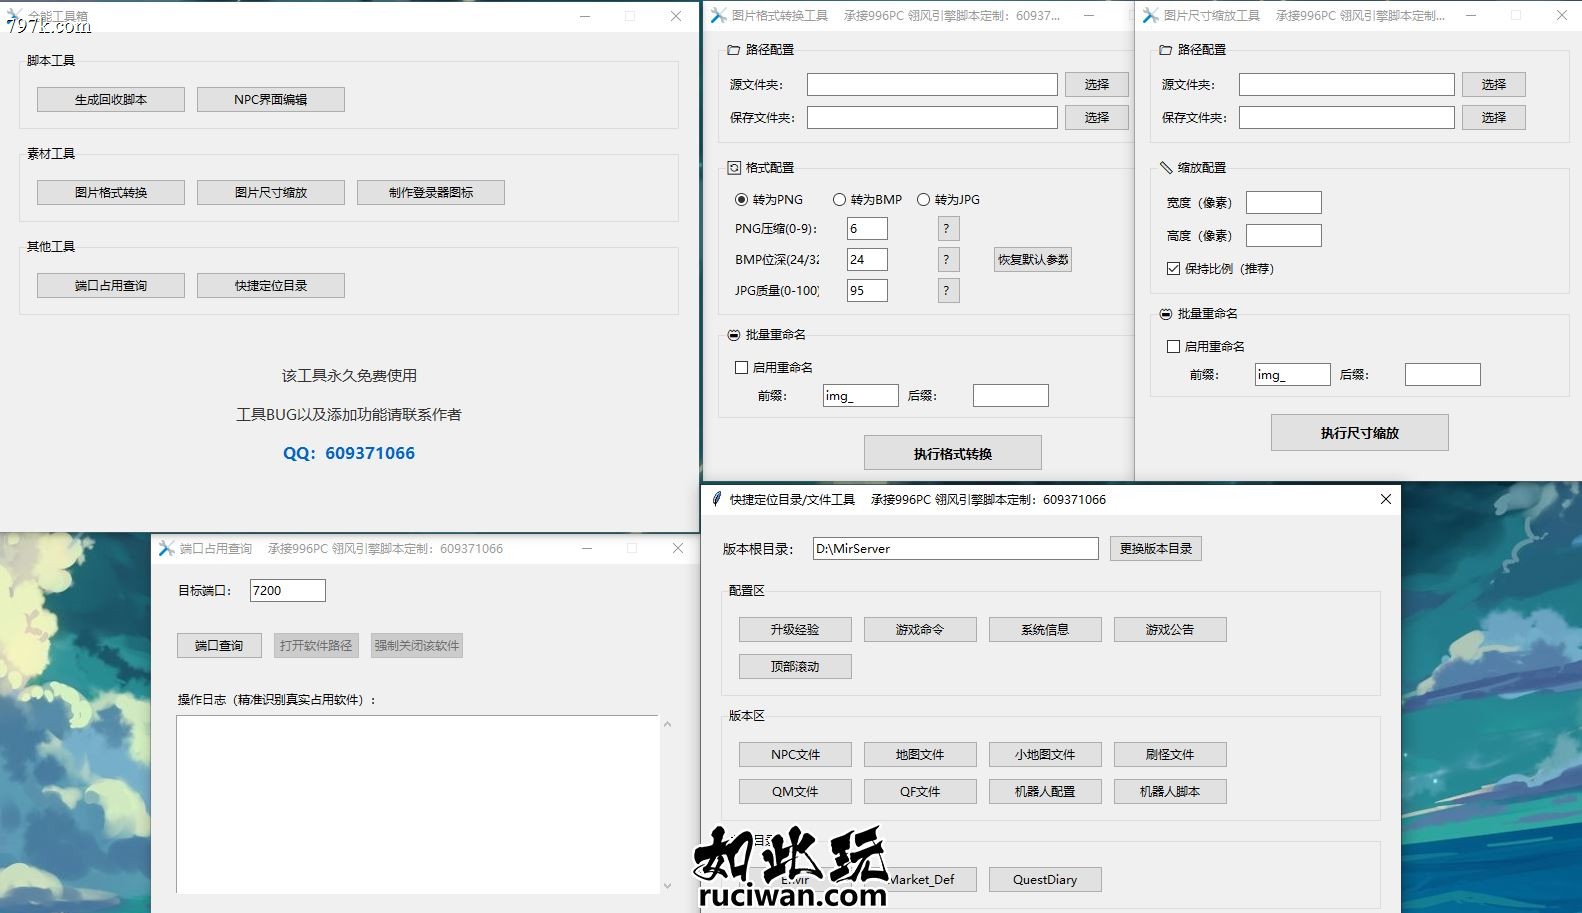Open 游戏命令 config file
This screenshot has height=913, width=1582.
pyautogui.click(x=920, y=629)
